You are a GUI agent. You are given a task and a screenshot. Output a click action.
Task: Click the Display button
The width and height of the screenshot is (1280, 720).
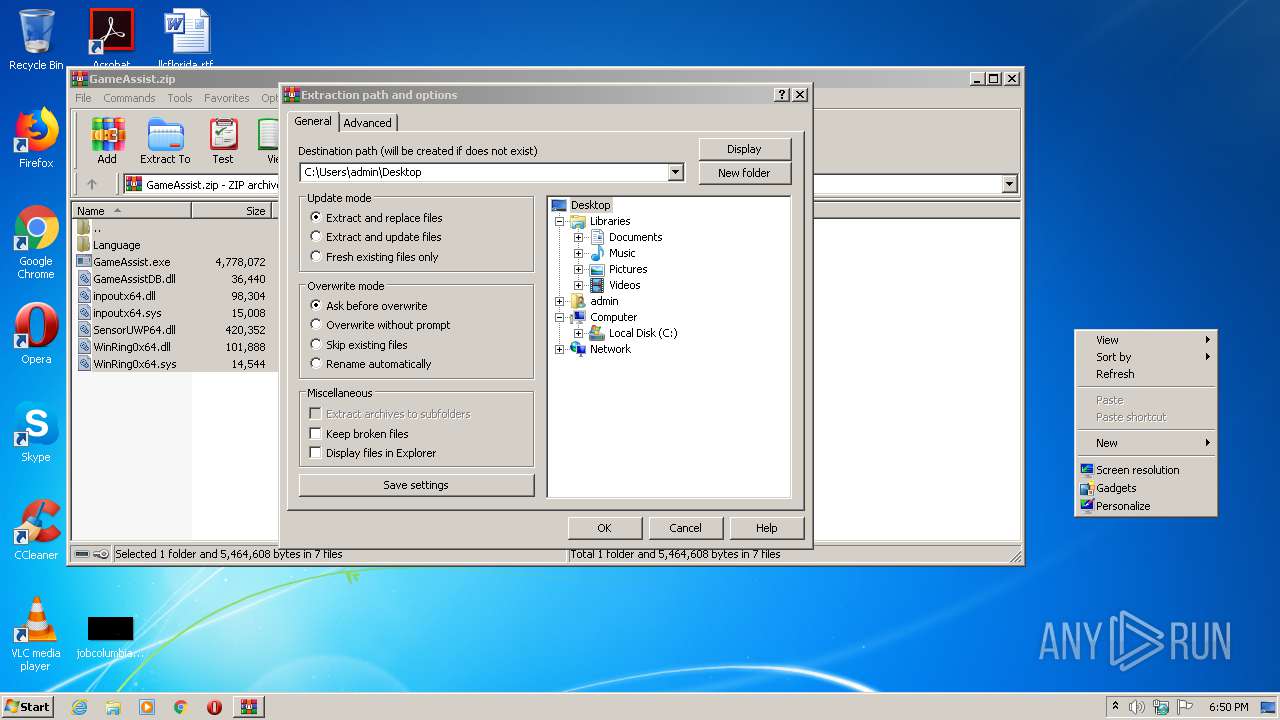tap(744, 149)
